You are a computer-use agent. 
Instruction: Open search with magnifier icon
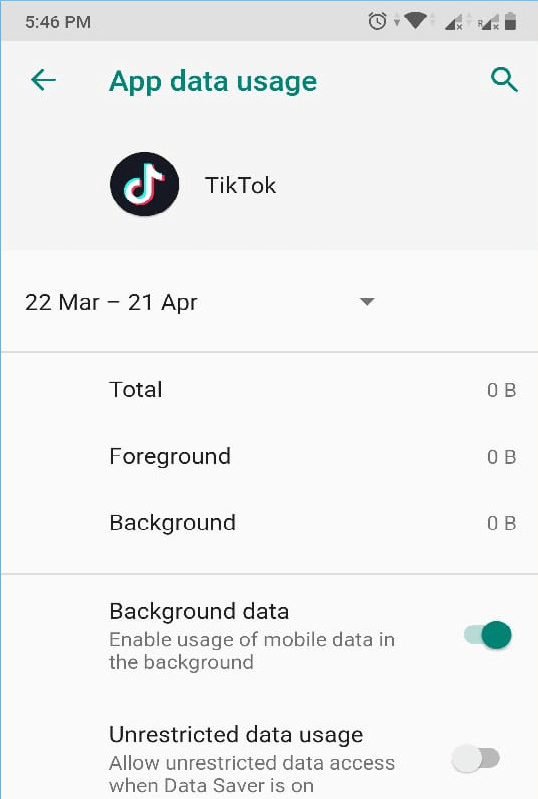point(504,80)
